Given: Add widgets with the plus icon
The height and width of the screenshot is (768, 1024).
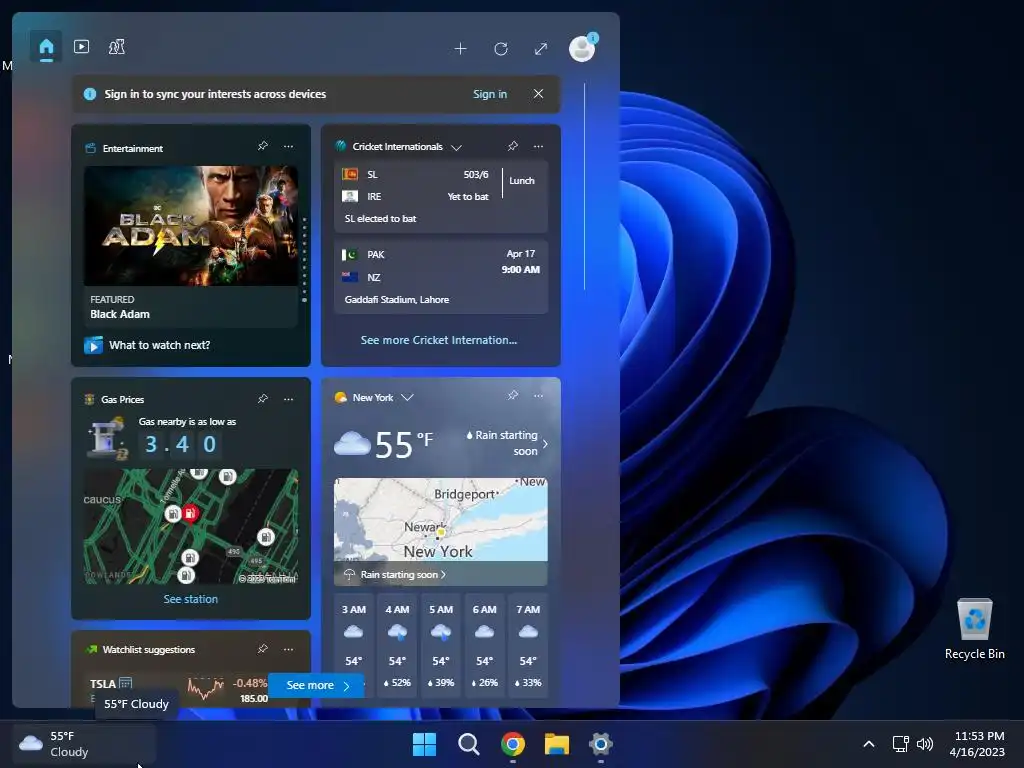Looking at the screenshot, I should (x=460, y=49).
